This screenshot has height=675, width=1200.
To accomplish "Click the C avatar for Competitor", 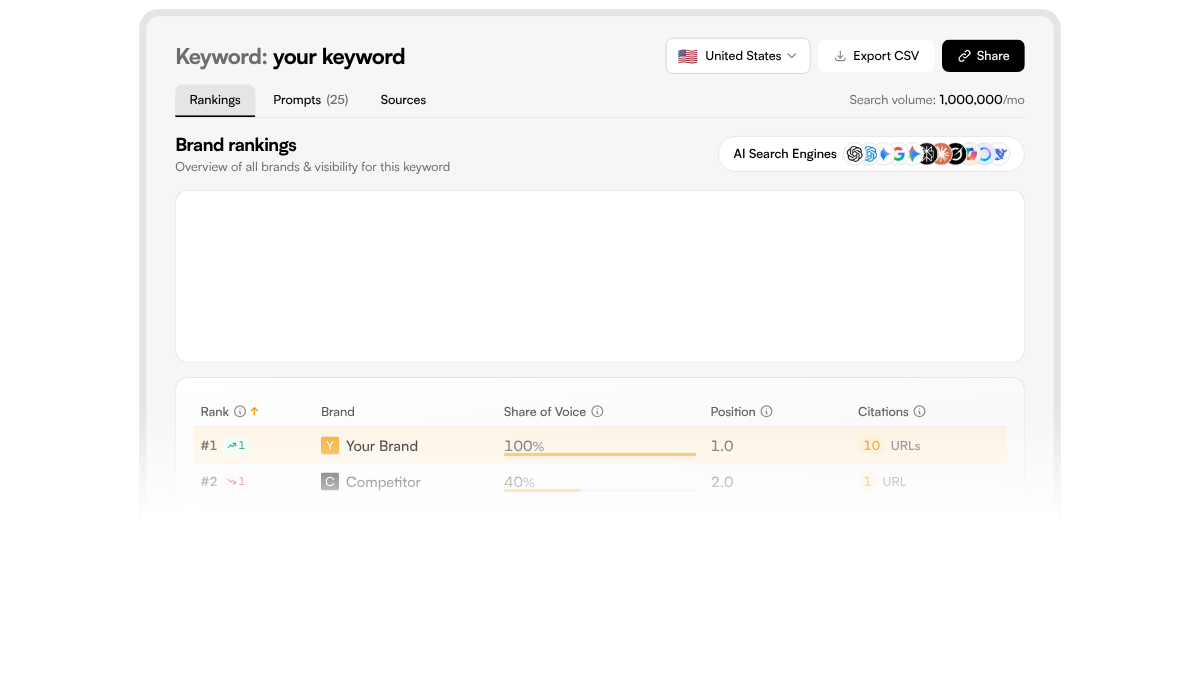I will click(x=330, y=482).
